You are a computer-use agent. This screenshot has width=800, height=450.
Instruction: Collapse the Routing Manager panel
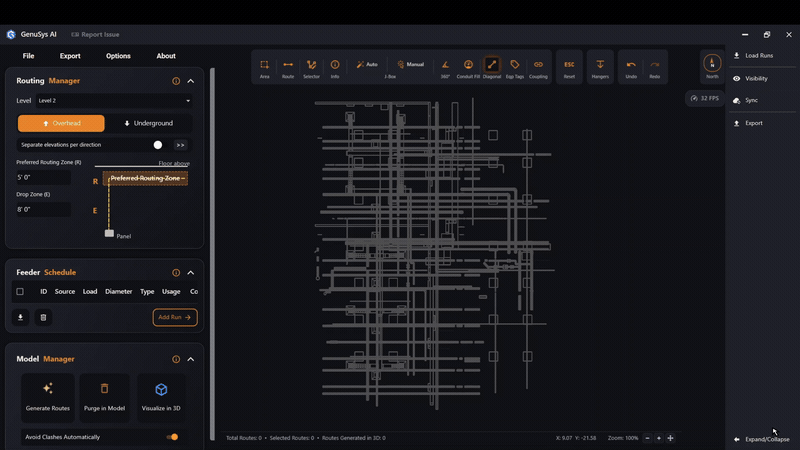click(191, 81)
